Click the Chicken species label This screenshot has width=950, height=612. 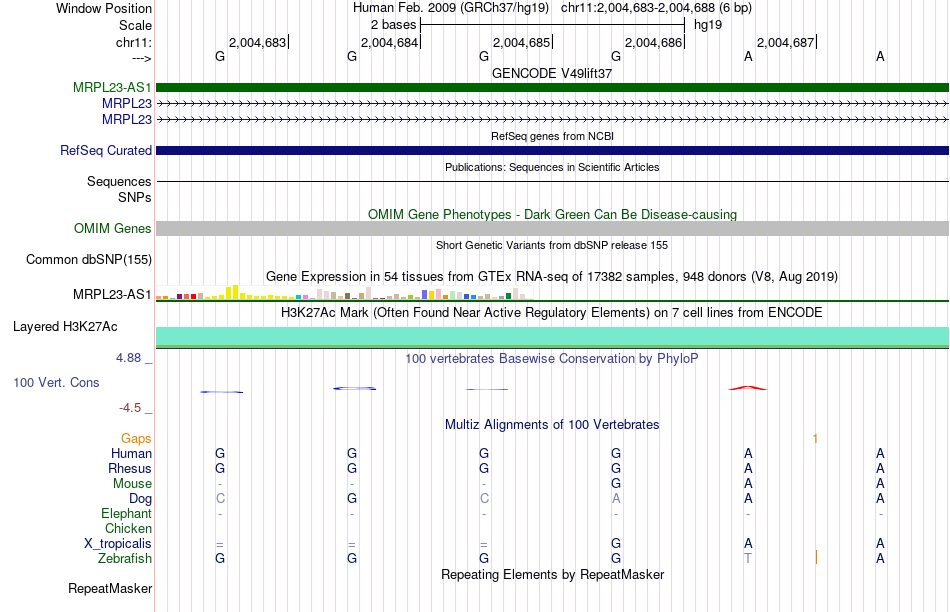[128, 528]
